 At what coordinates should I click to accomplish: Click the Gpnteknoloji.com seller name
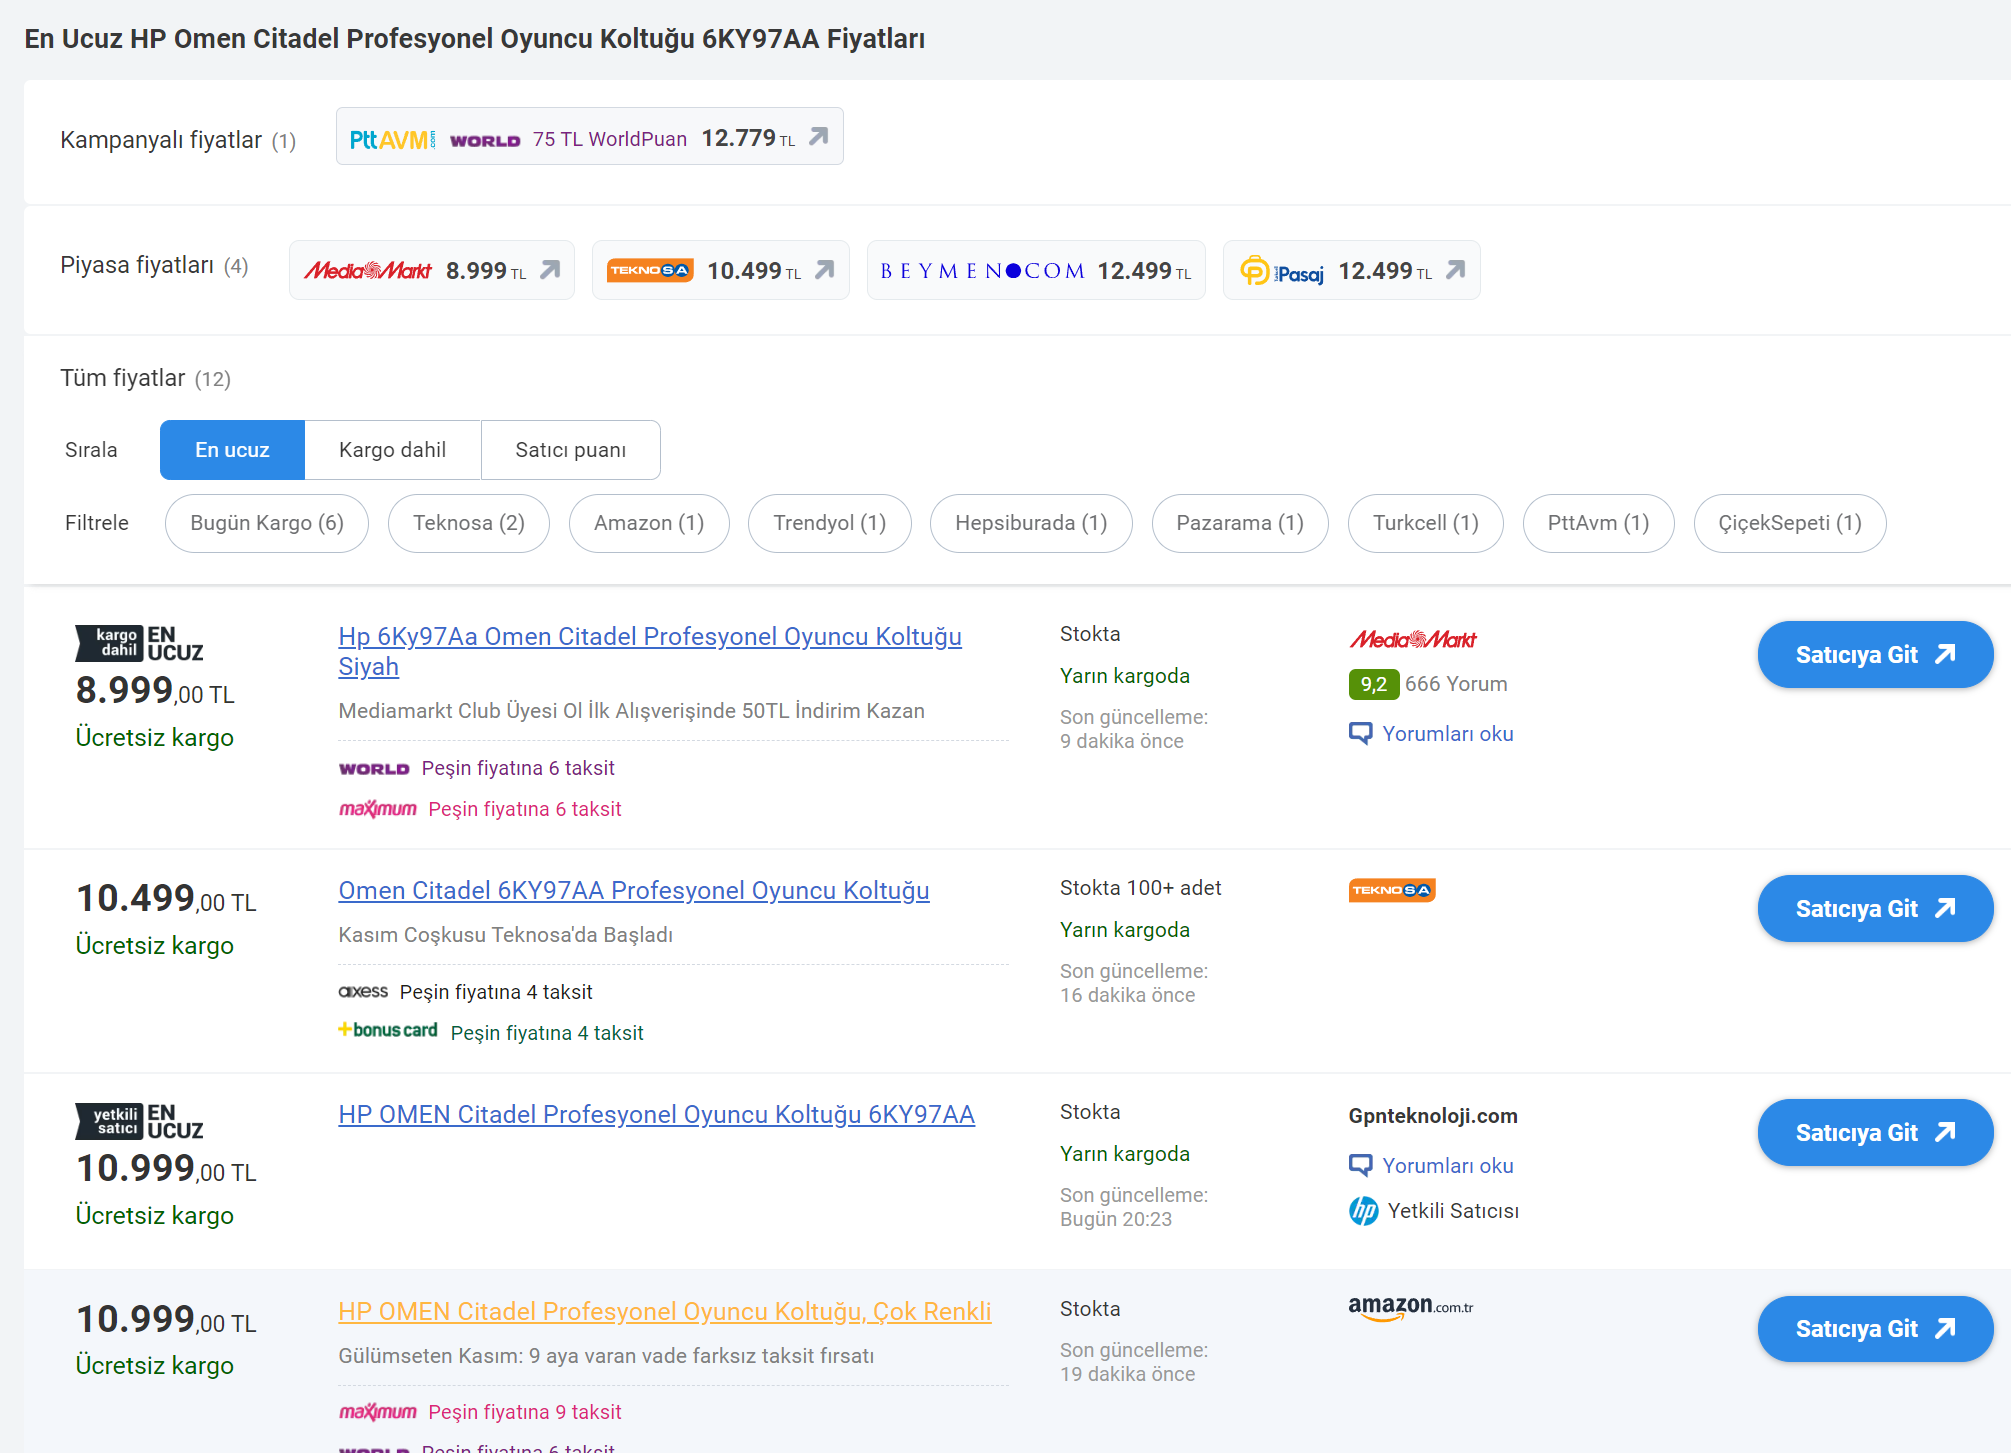[x=1433, y=1116]
